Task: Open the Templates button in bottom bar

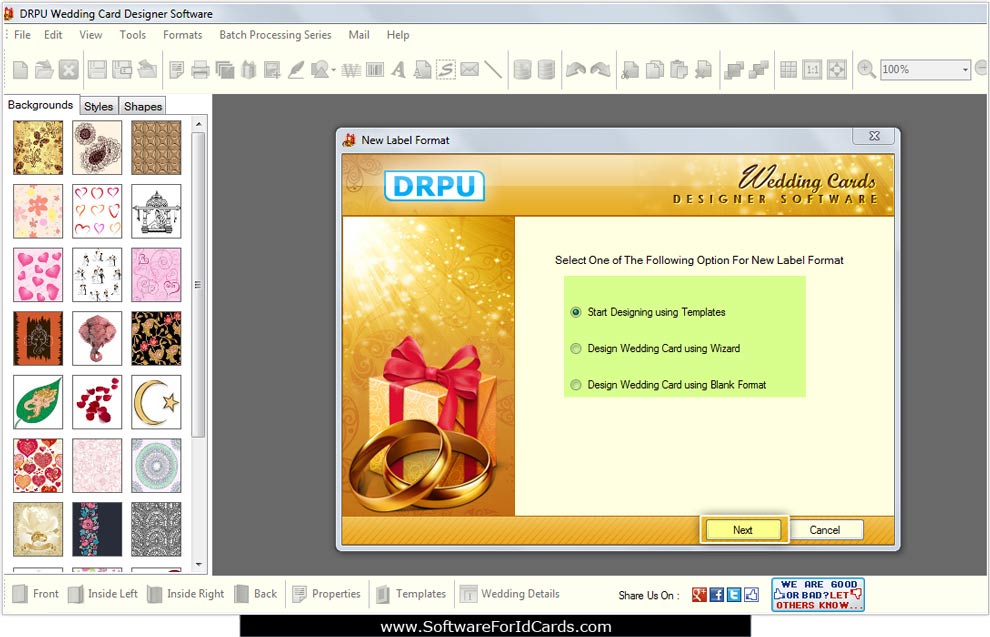Action: 411,593
